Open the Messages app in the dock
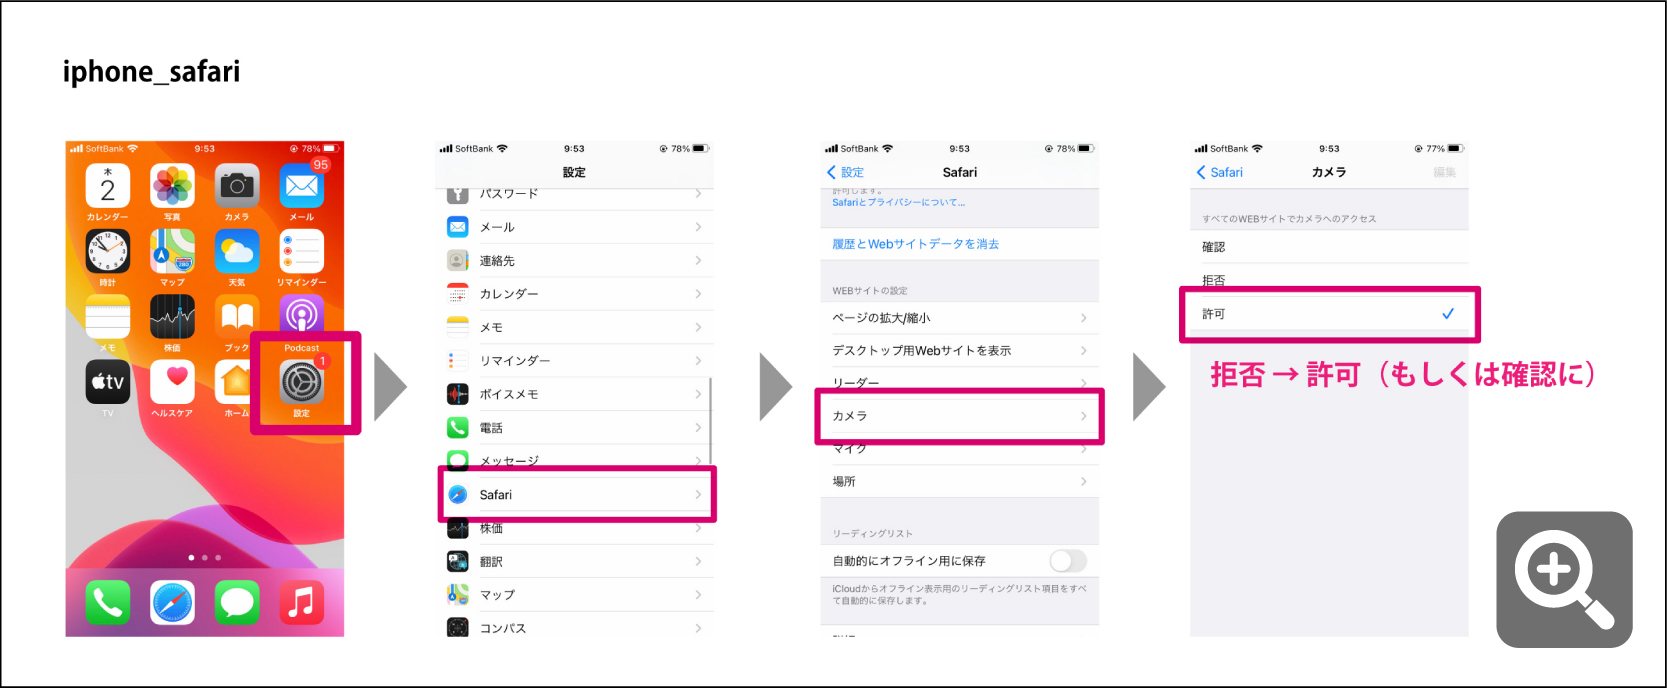The width and height of the screenshot is (1667, 688). 237,603
